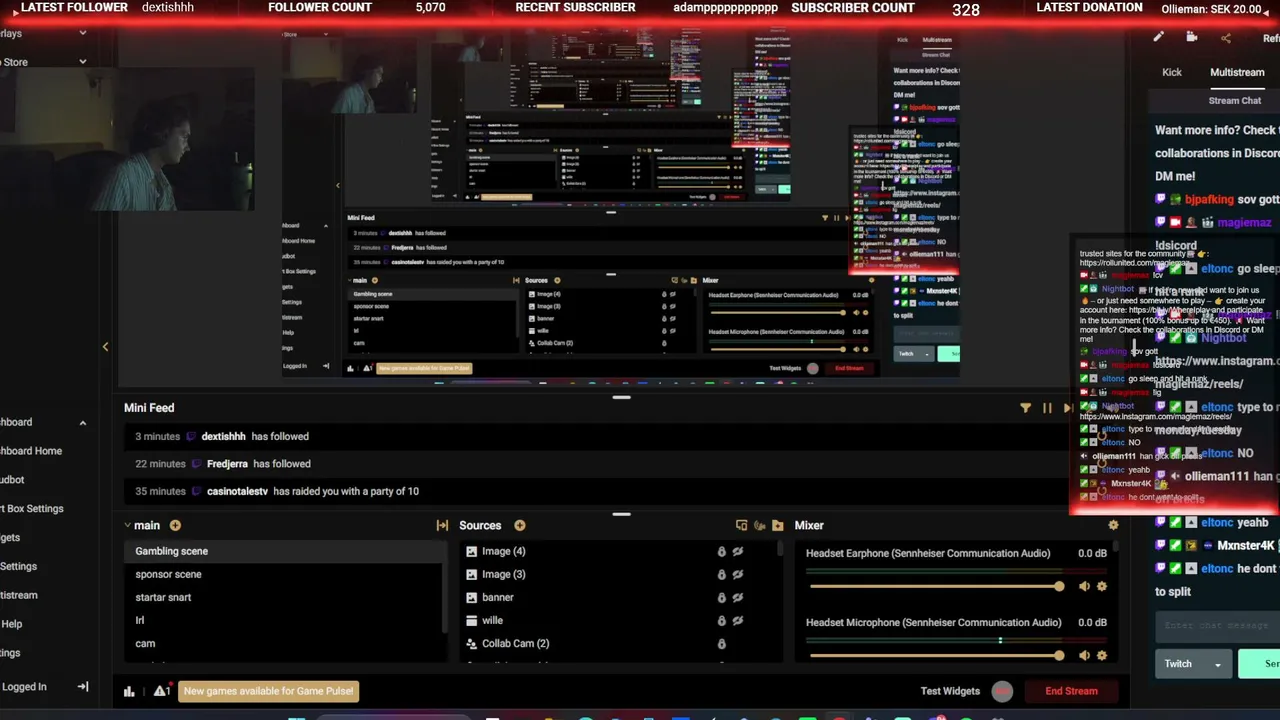
Task: Open Help in the sidebar
Action: (x=11, y=624)
